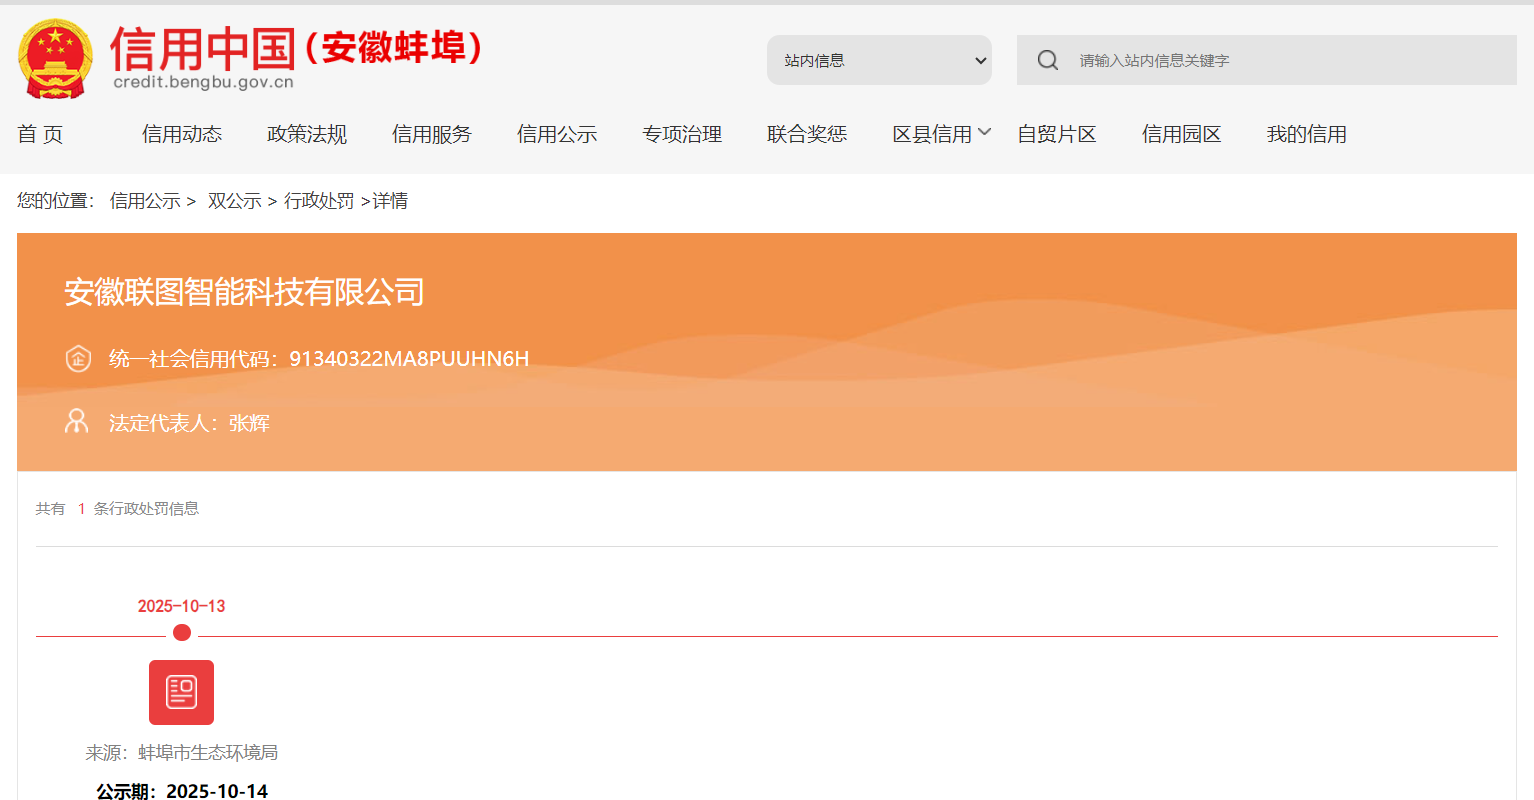Open the 站内信息 search scope dropdown
Viewport: 1534px width, 800px height.
[x=879, y=60]
